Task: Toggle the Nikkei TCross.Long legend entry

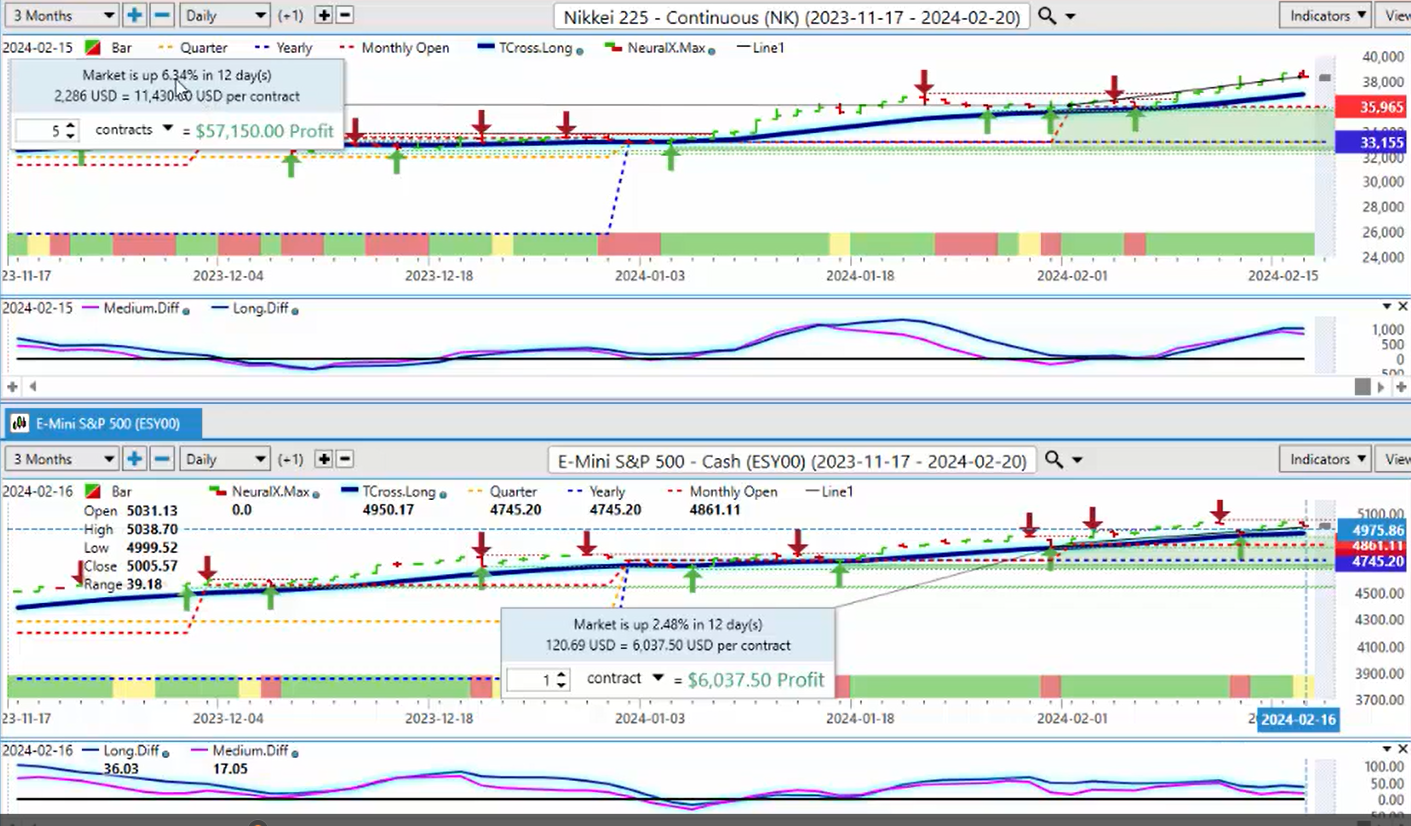Action: tap(530, 48)
